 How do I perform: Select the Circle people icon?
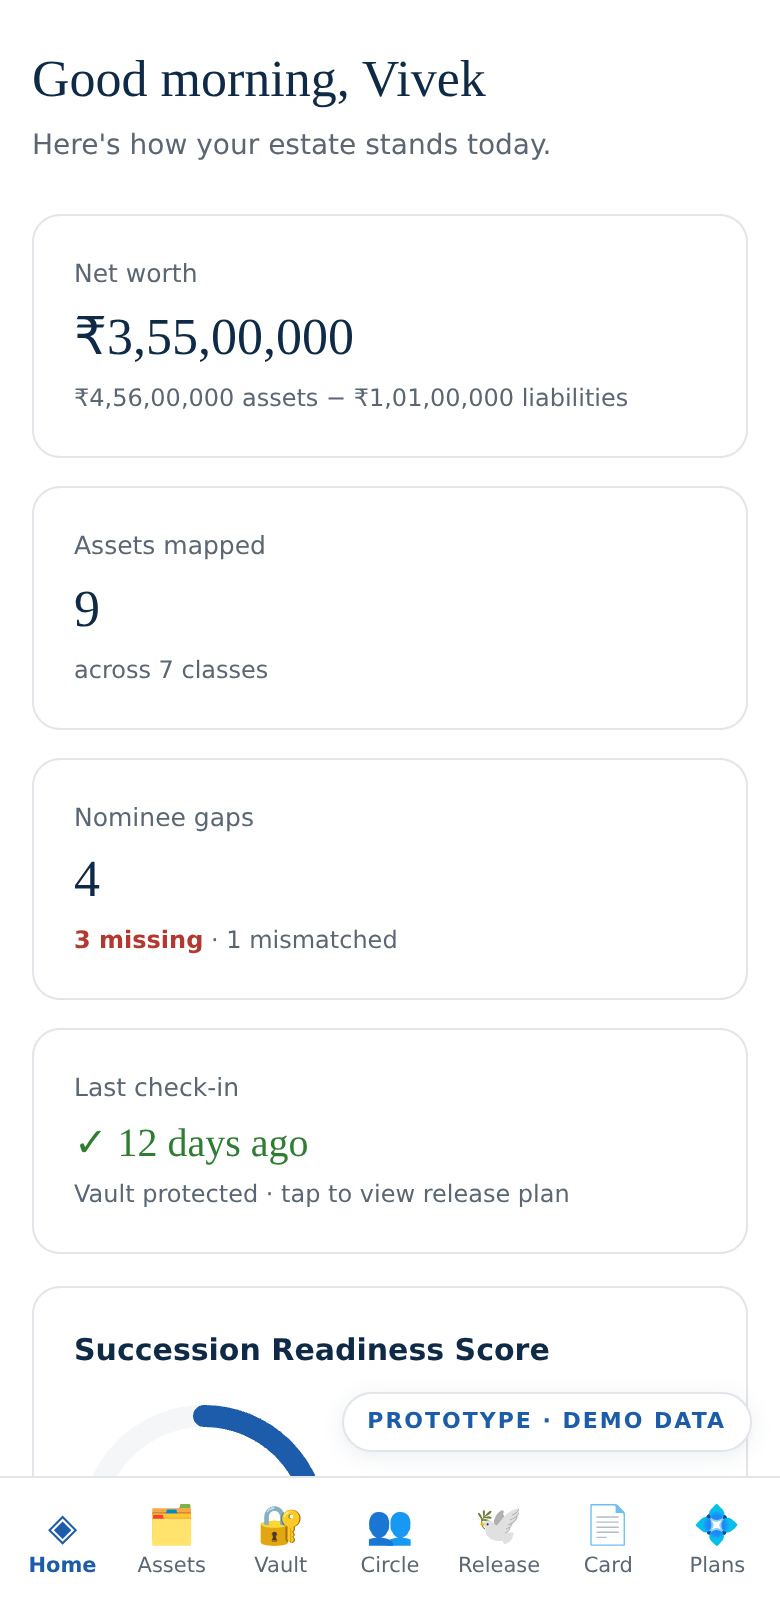coord(389,1525)
